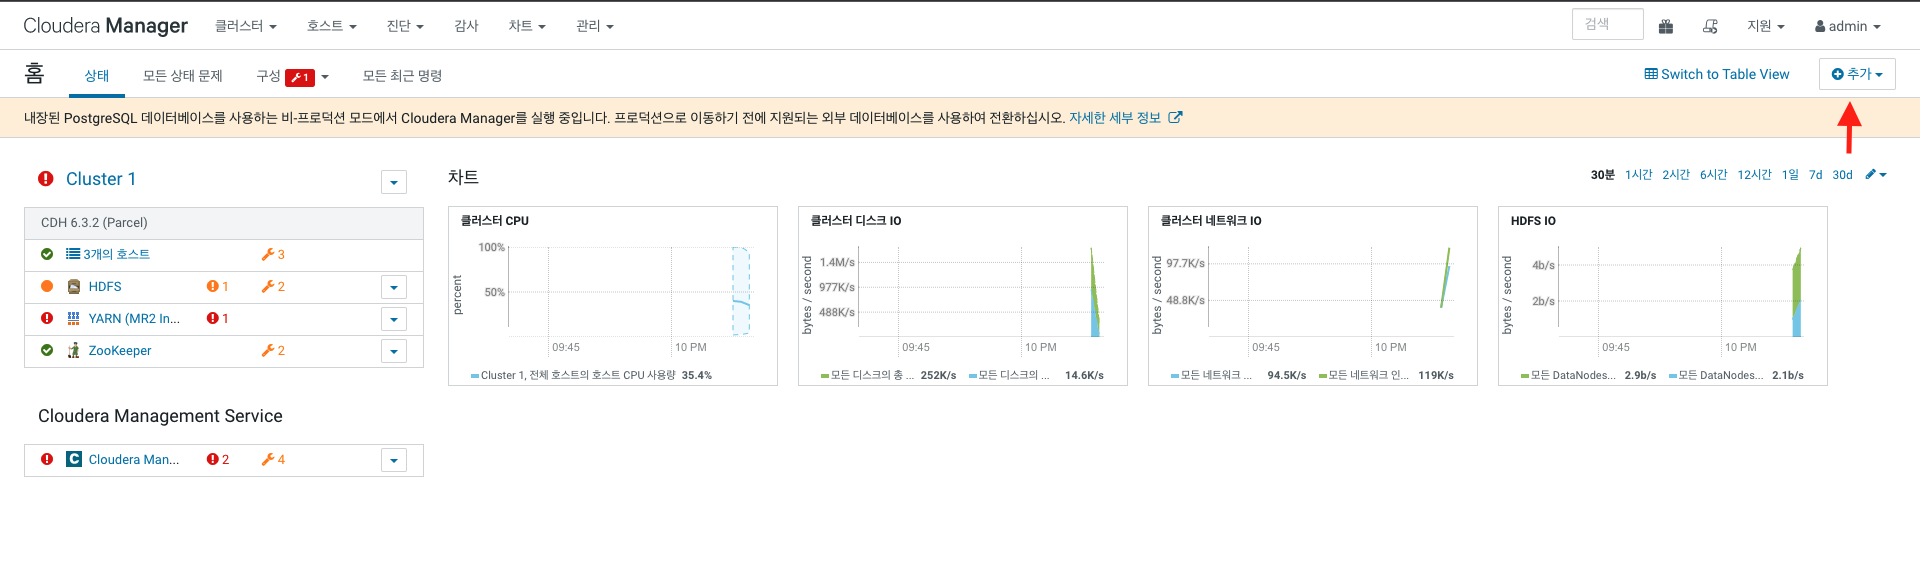The image size is (1920, 578).
Task: Open the HDFS IO chart
Action: coord(1663,296)
